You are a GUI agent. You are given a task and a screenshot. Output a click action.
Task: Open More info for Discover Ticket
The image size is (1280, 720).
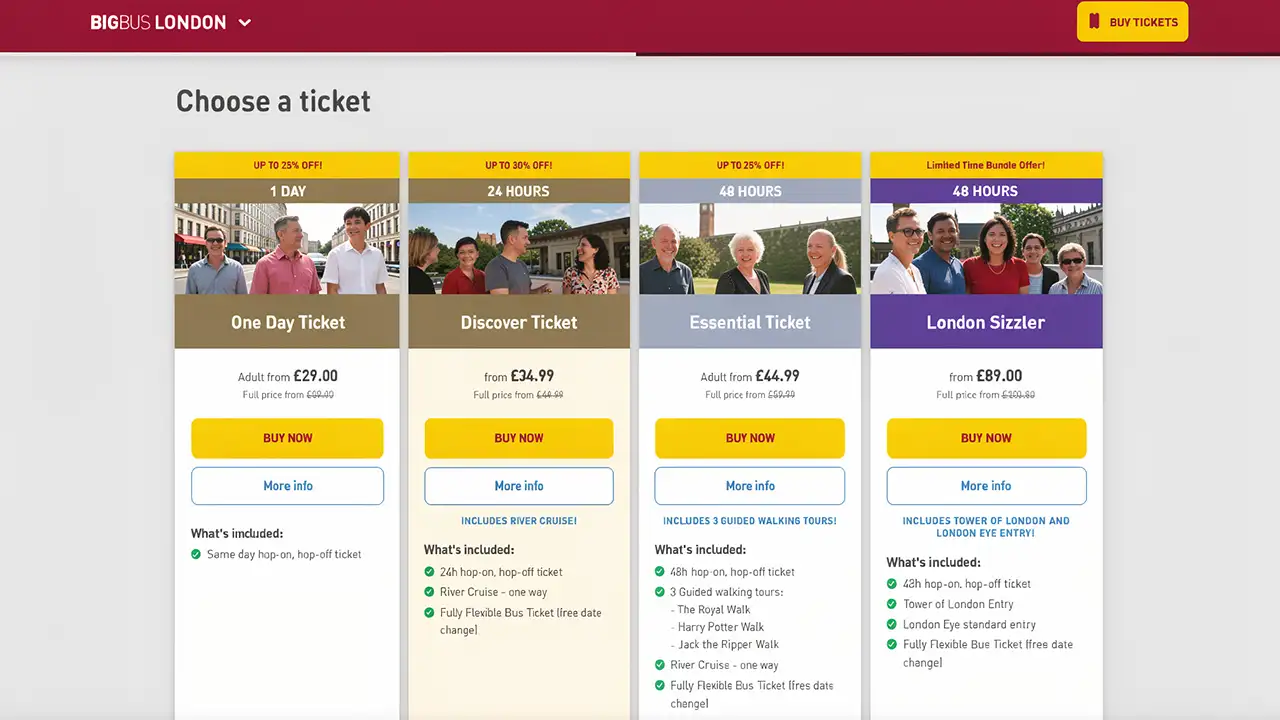point(519,486)
